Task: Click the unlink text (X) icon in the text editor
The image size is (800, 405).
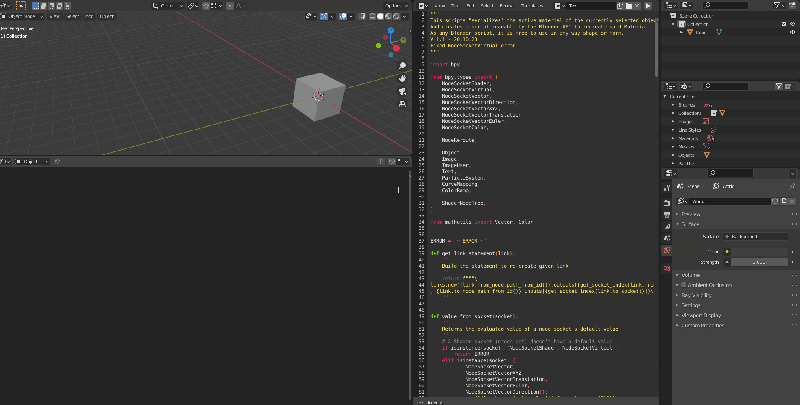Action: point(637,6)
